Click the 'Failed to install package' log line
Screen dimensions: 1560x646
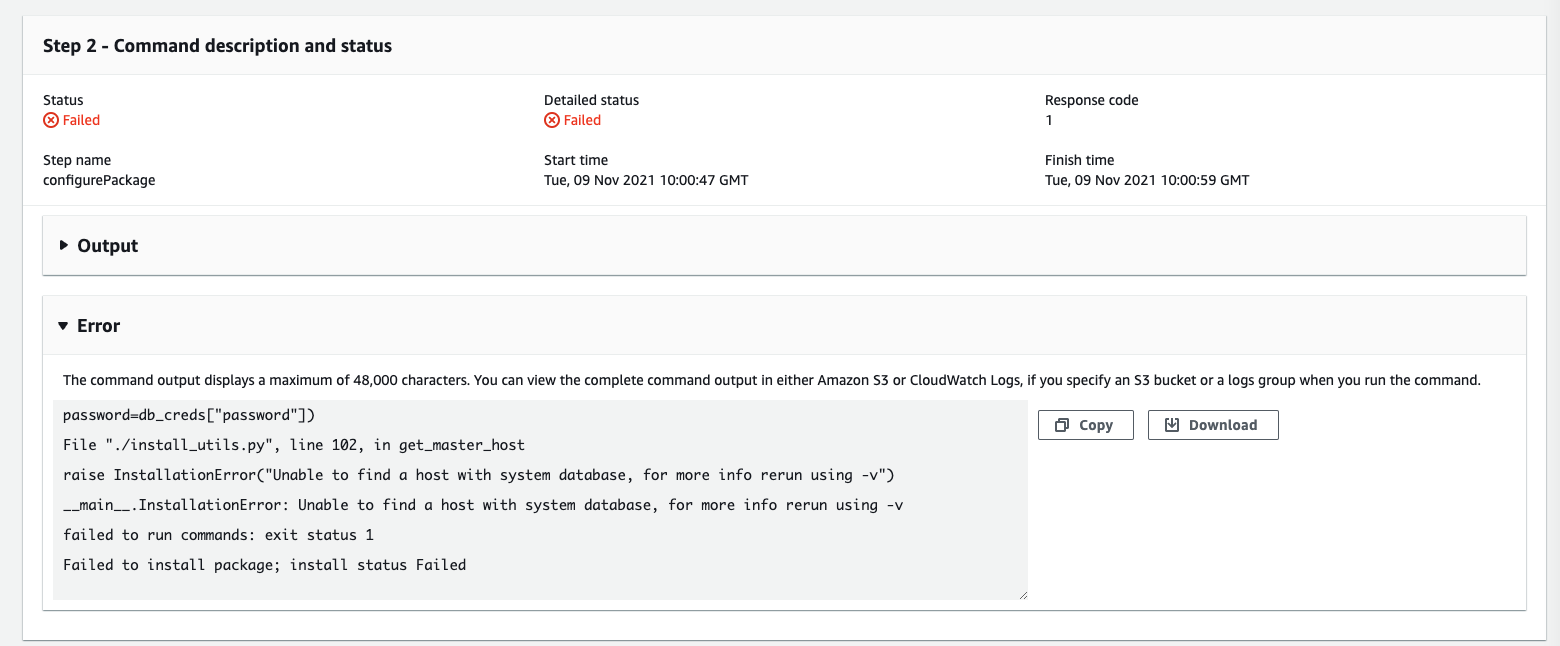click(x=264, y=565)
